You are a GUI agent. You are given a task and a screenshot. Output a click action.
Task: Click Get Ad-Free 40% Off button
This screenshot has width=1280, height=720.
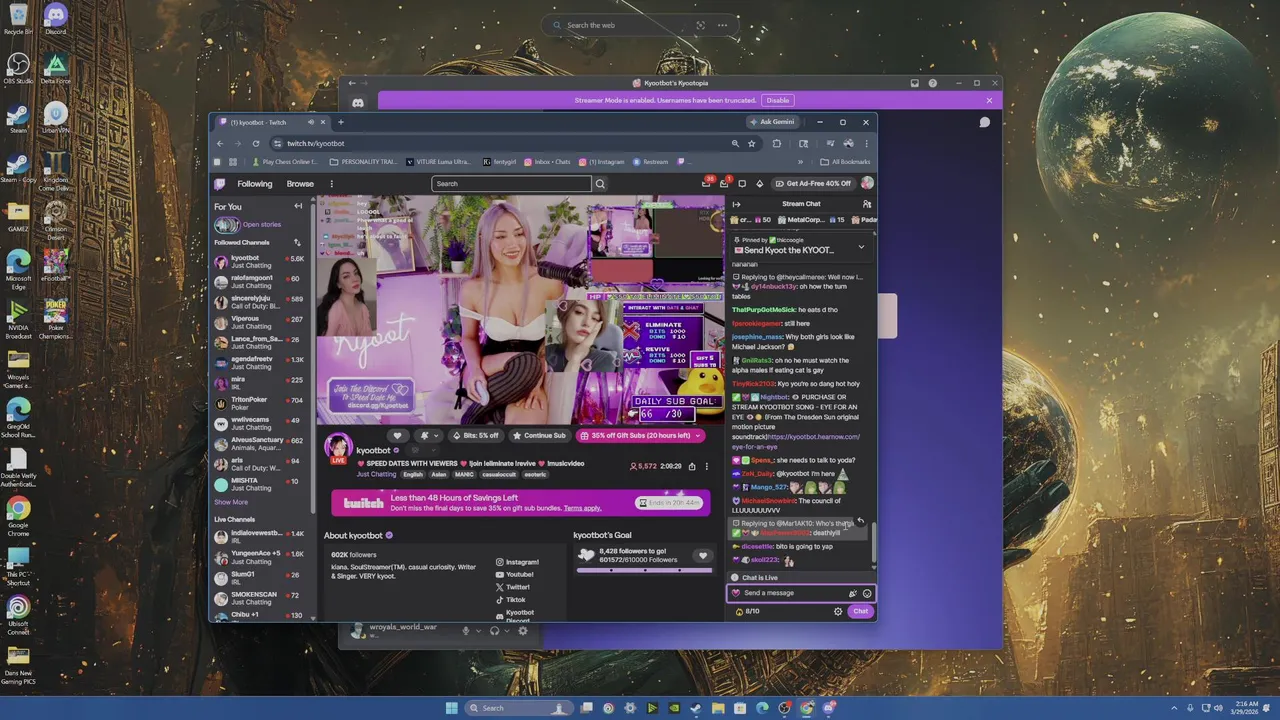coord(812,183)
